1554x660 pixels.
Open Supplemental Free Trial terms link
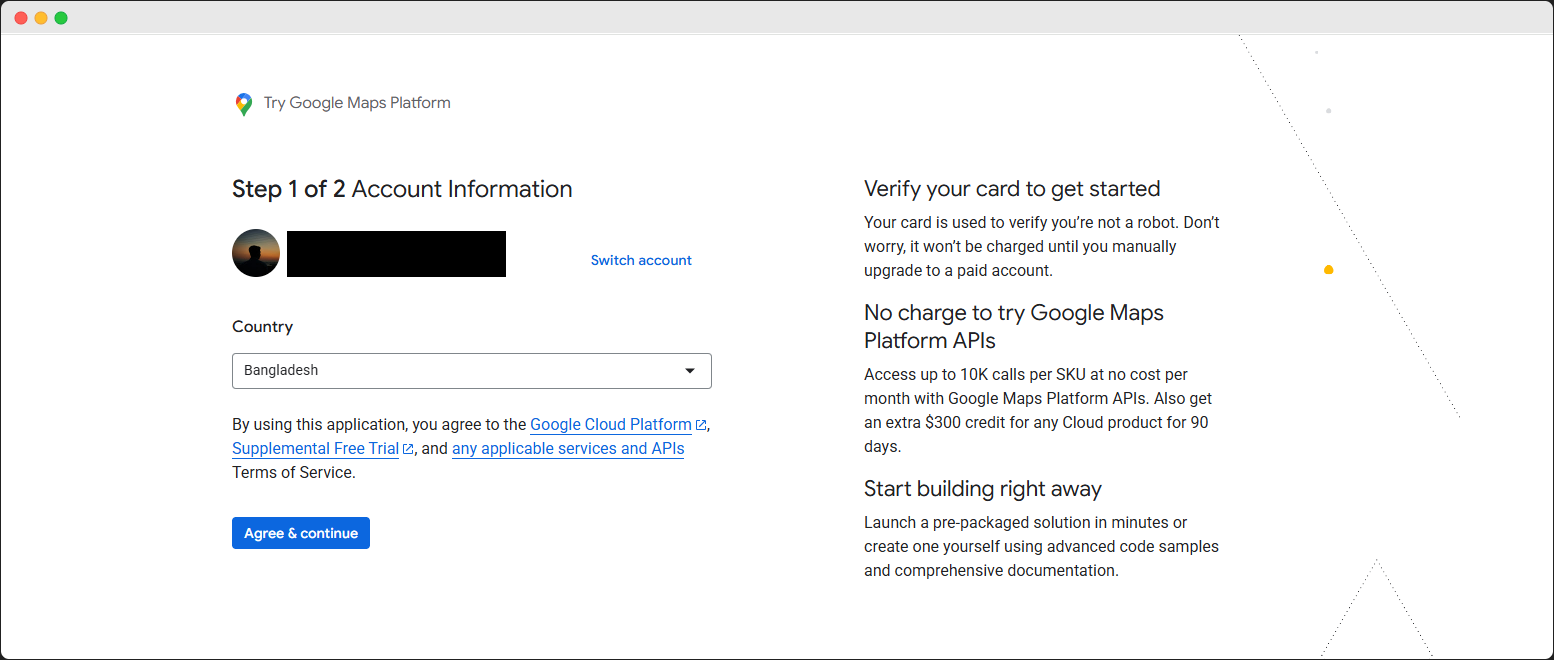point(315,448)
